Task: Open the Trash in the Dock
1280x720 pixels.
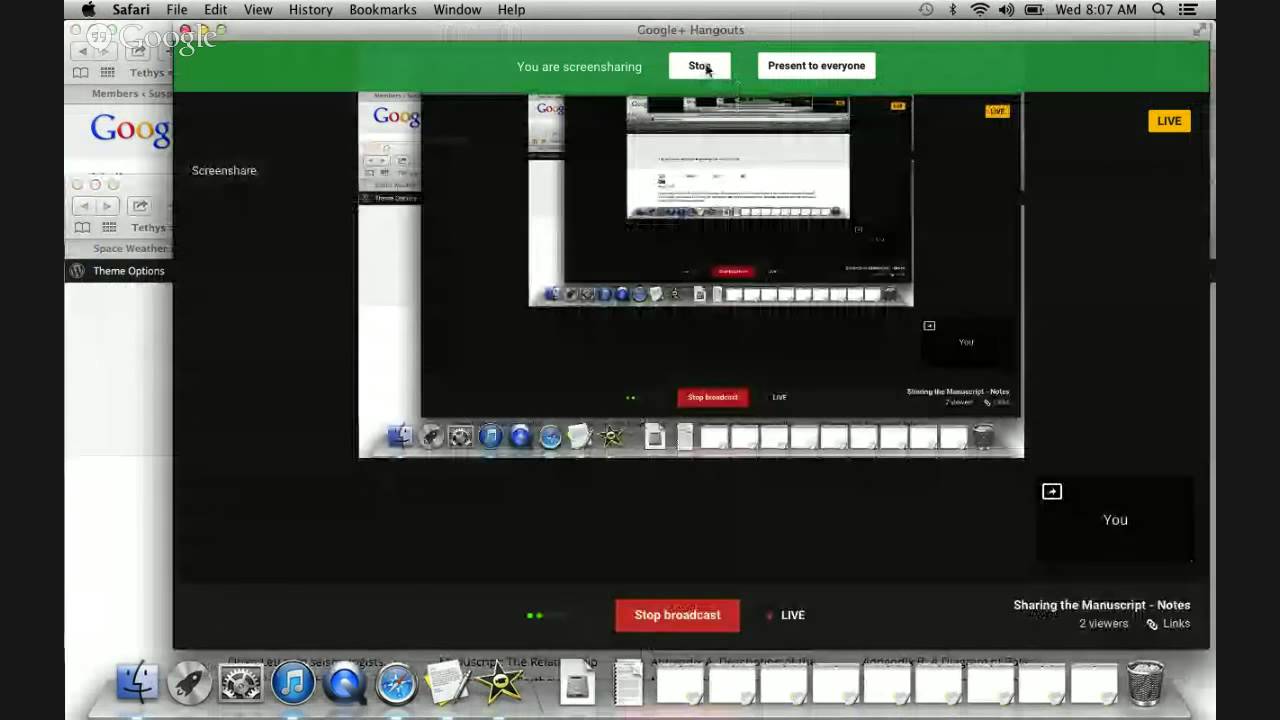Action: point(1145,683)
